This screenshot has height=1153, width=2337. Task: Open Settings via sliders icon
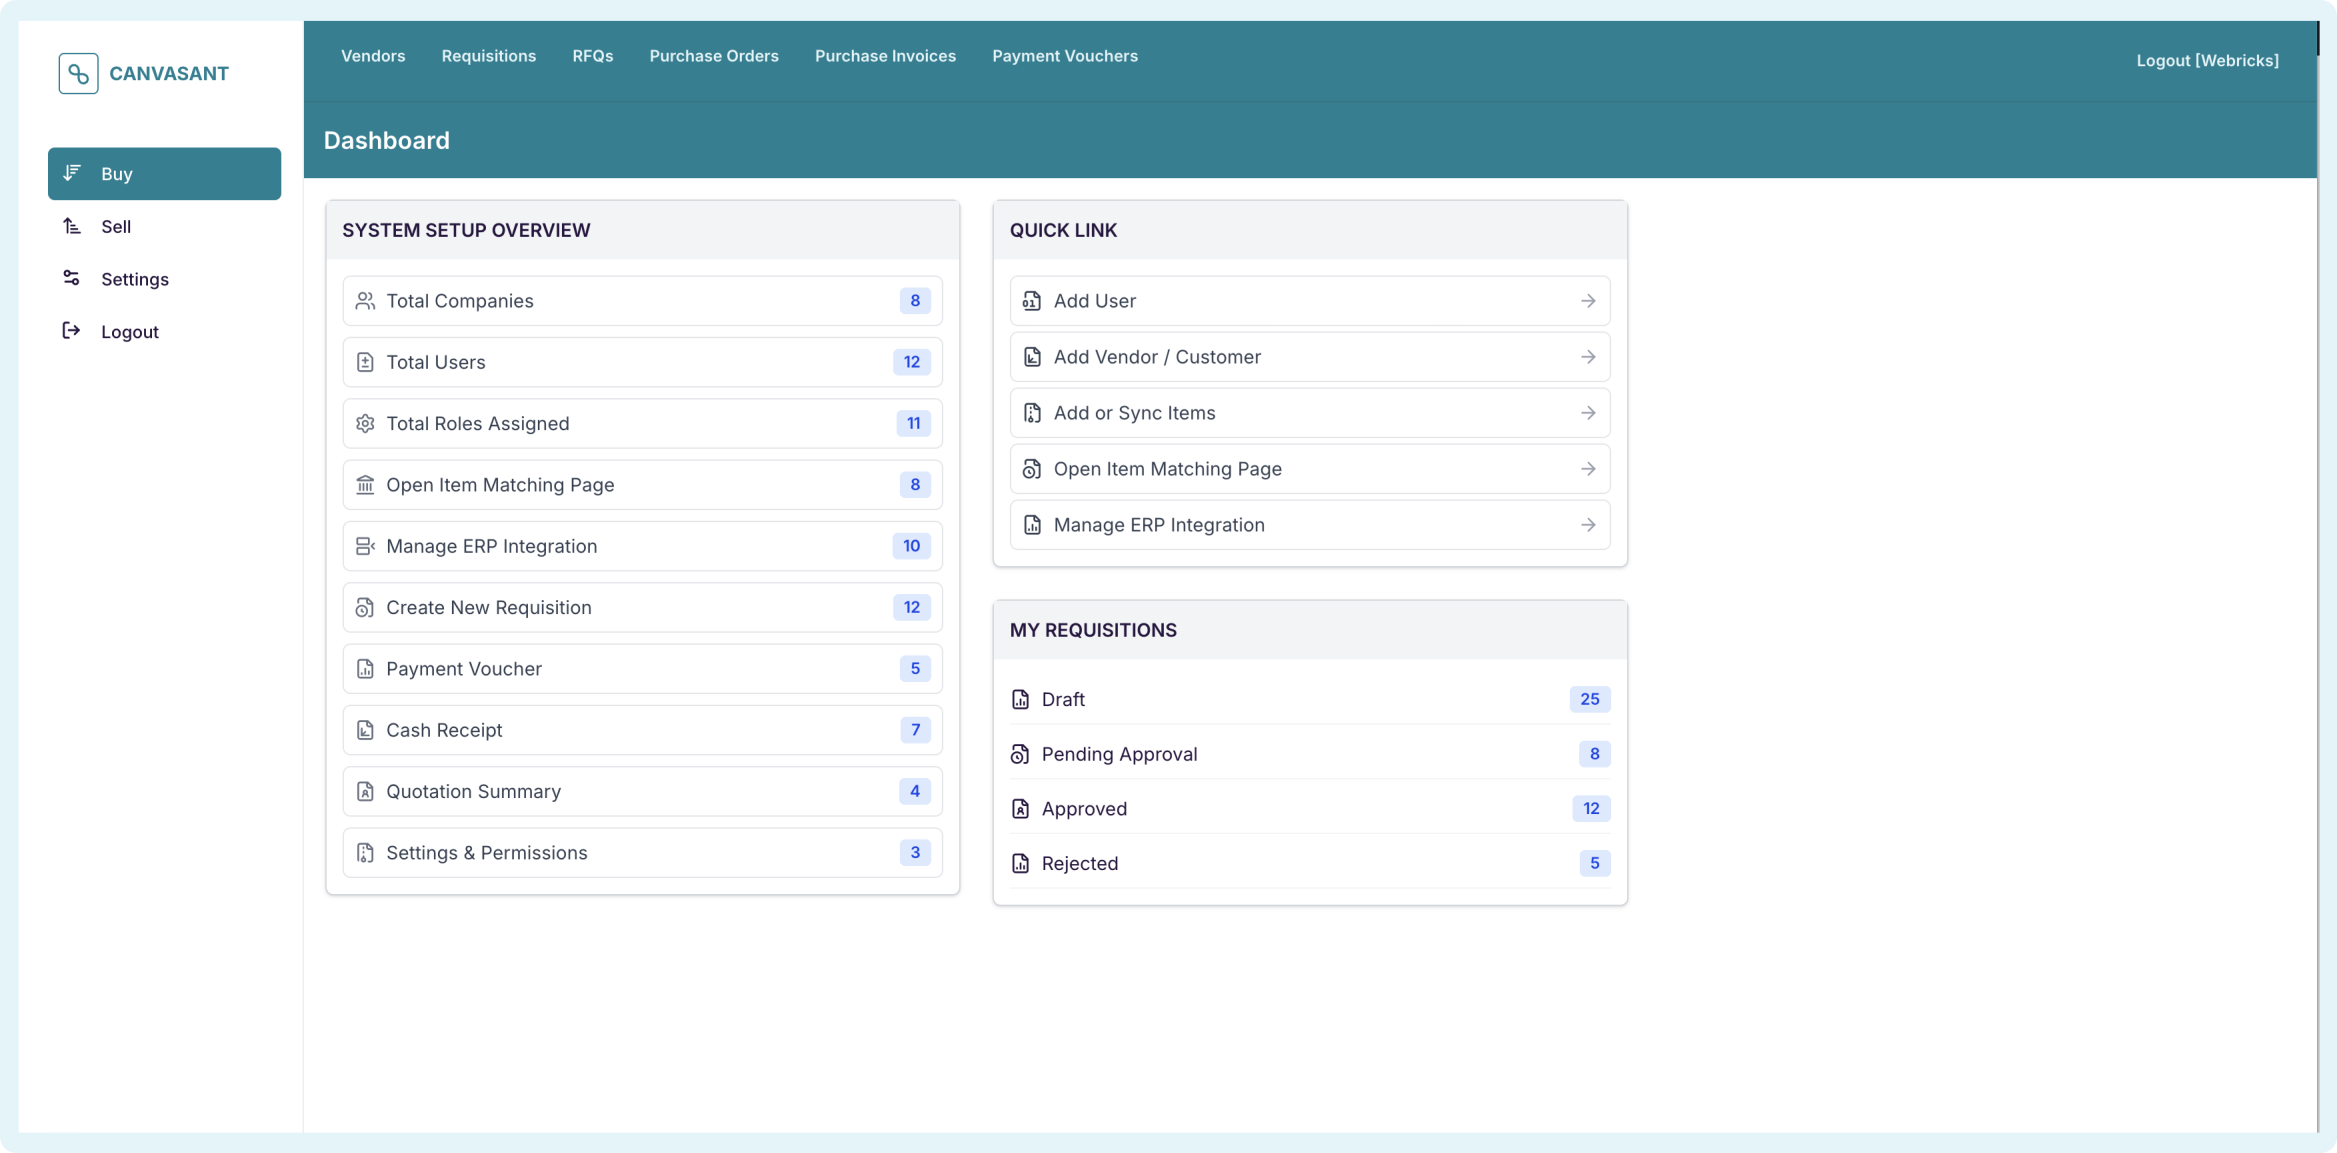(x=72, y=278)
